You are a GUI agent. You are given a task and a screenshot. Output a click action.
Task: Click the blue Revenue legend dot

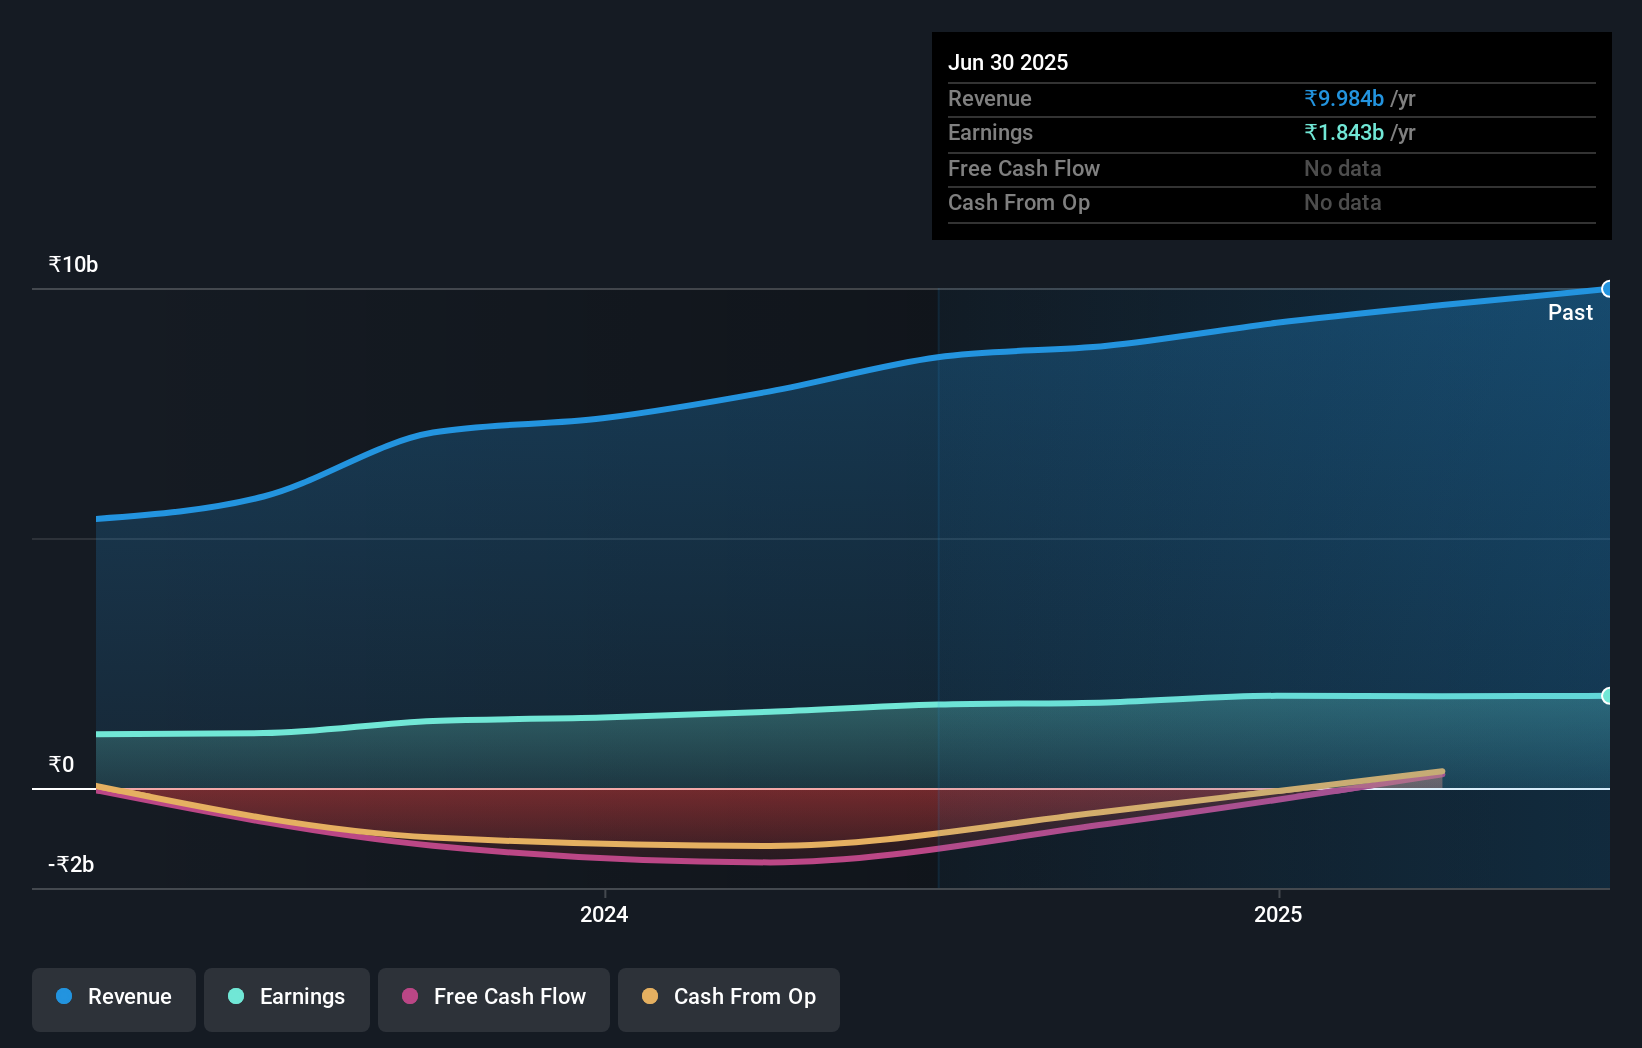(x=64, y=996)
